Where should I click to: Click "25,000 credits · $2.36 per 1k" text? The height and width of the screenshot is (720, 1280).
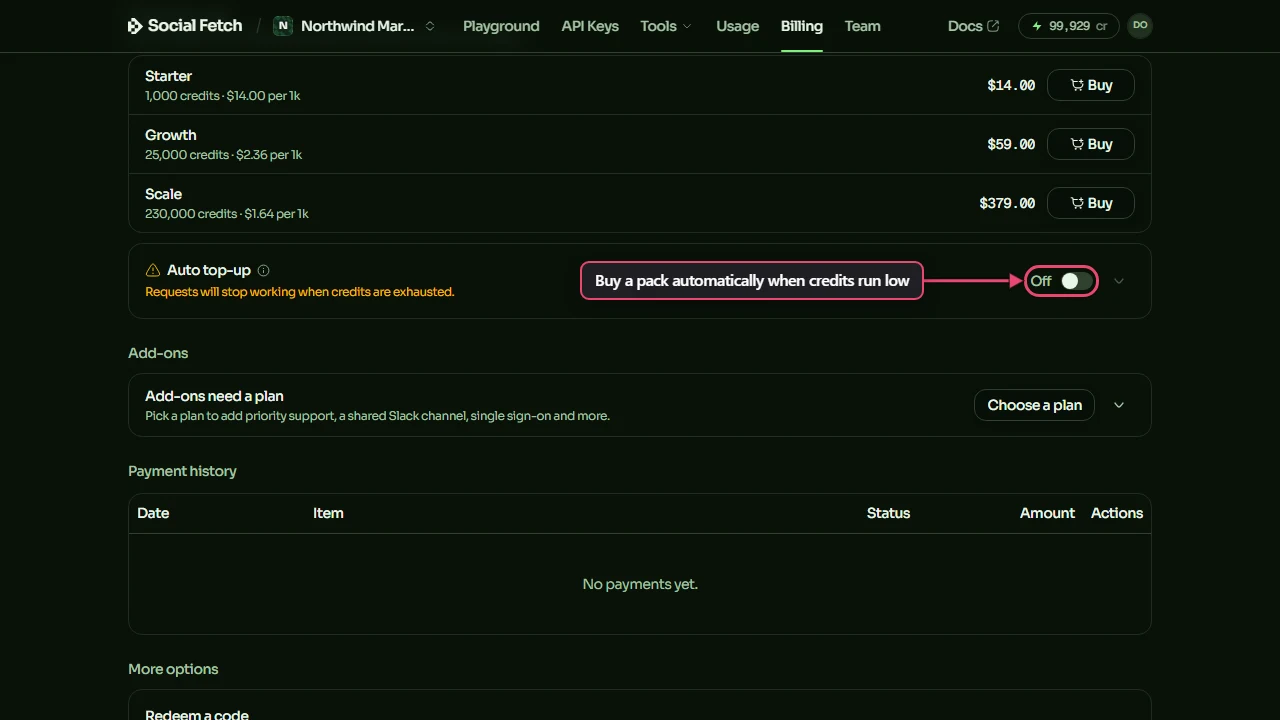224,155
